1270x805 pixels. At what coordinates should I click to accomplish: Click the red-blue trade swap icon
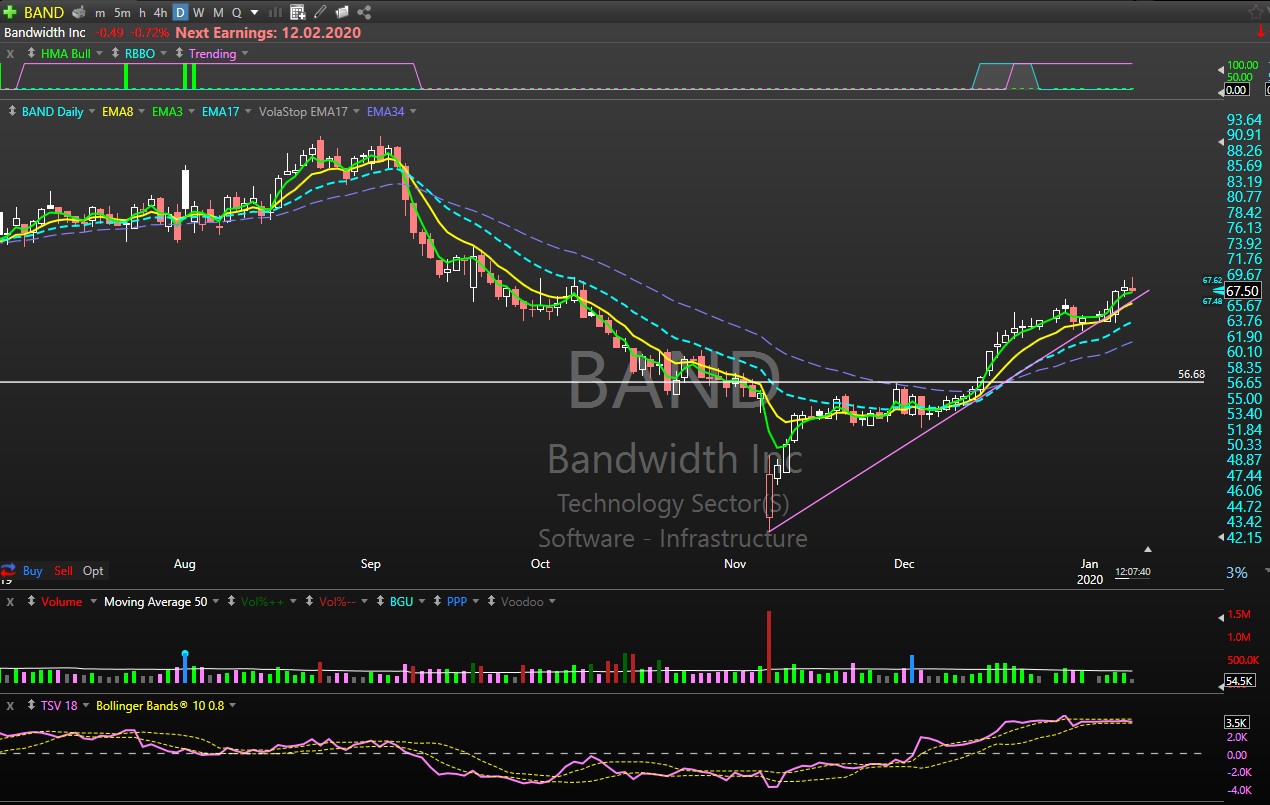[x=9, y=571]
